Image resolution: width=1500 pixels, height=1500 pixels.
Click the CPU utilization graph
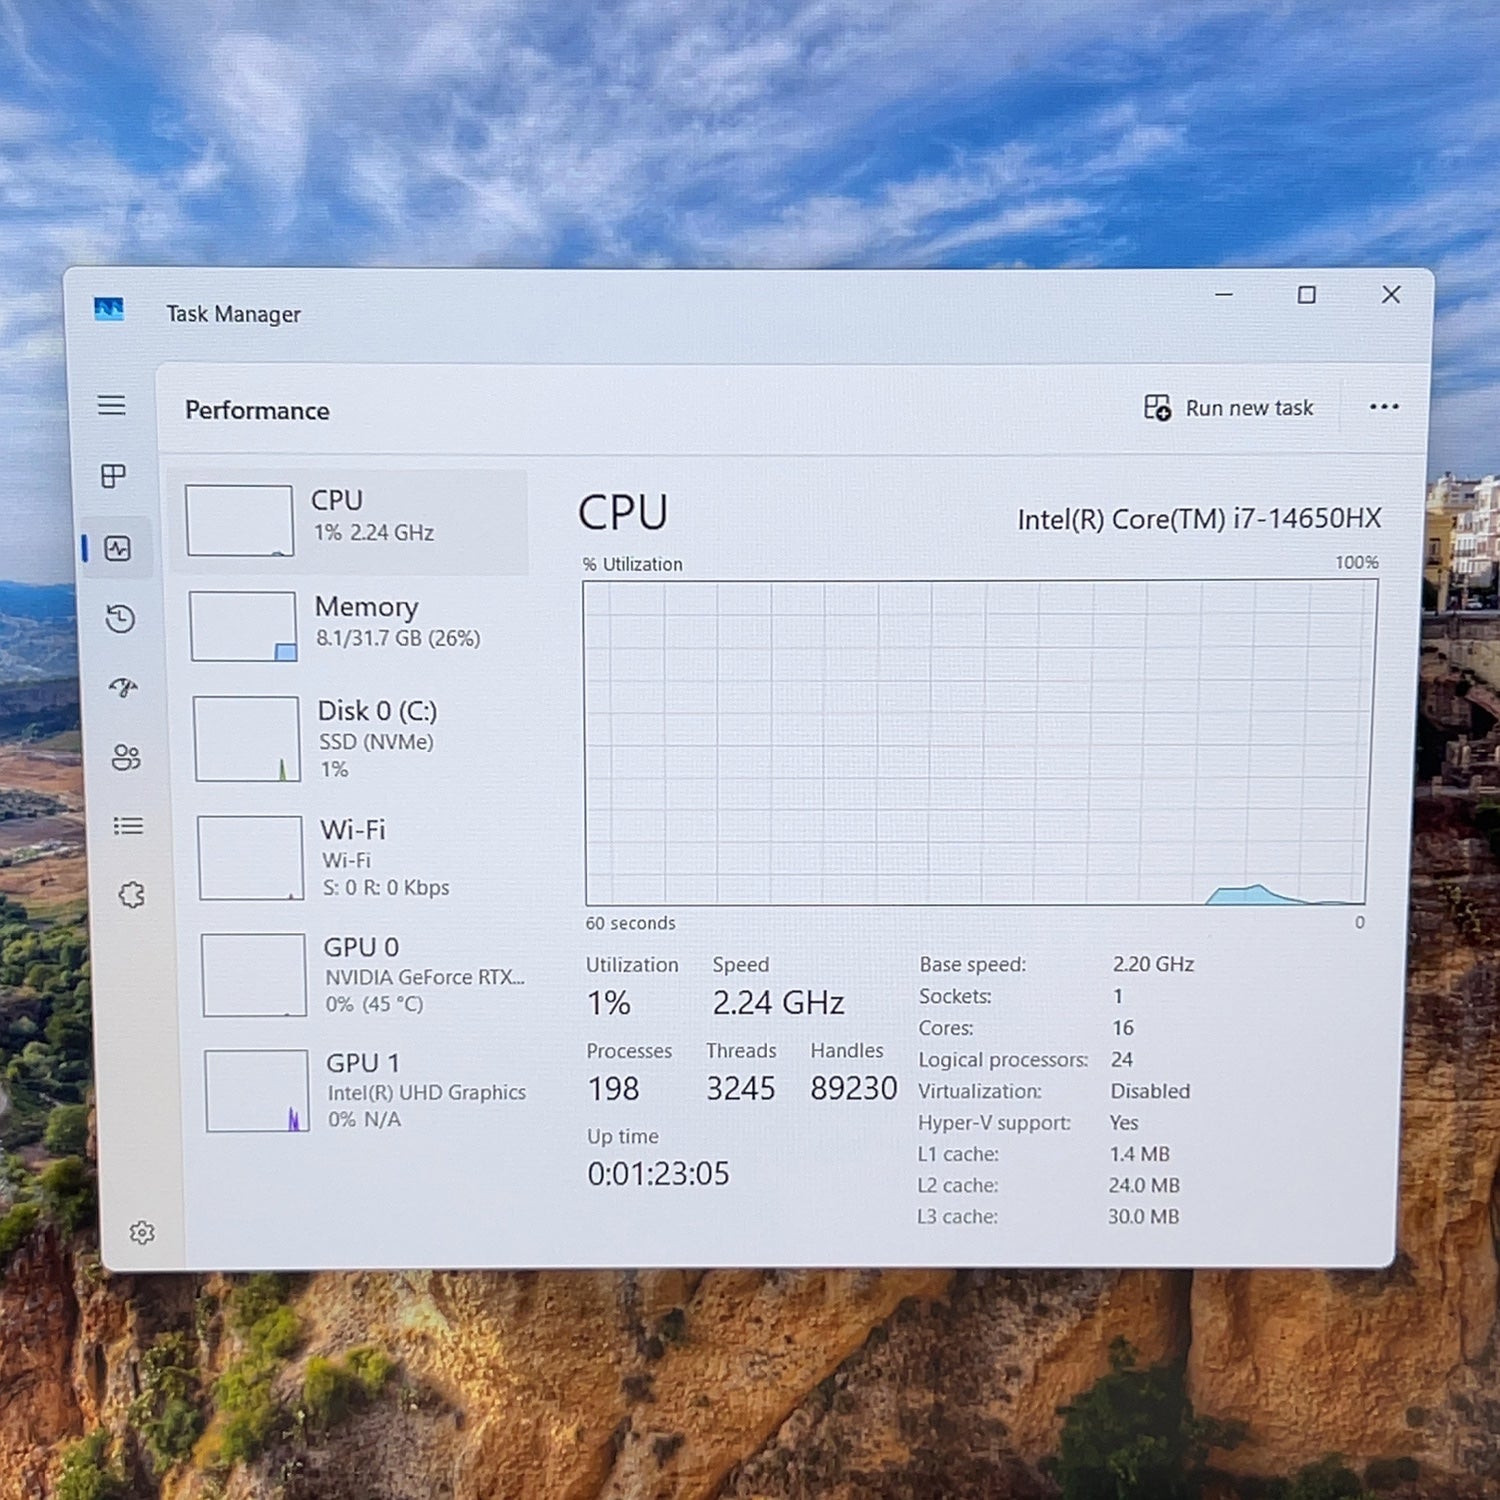pos(979,743)
